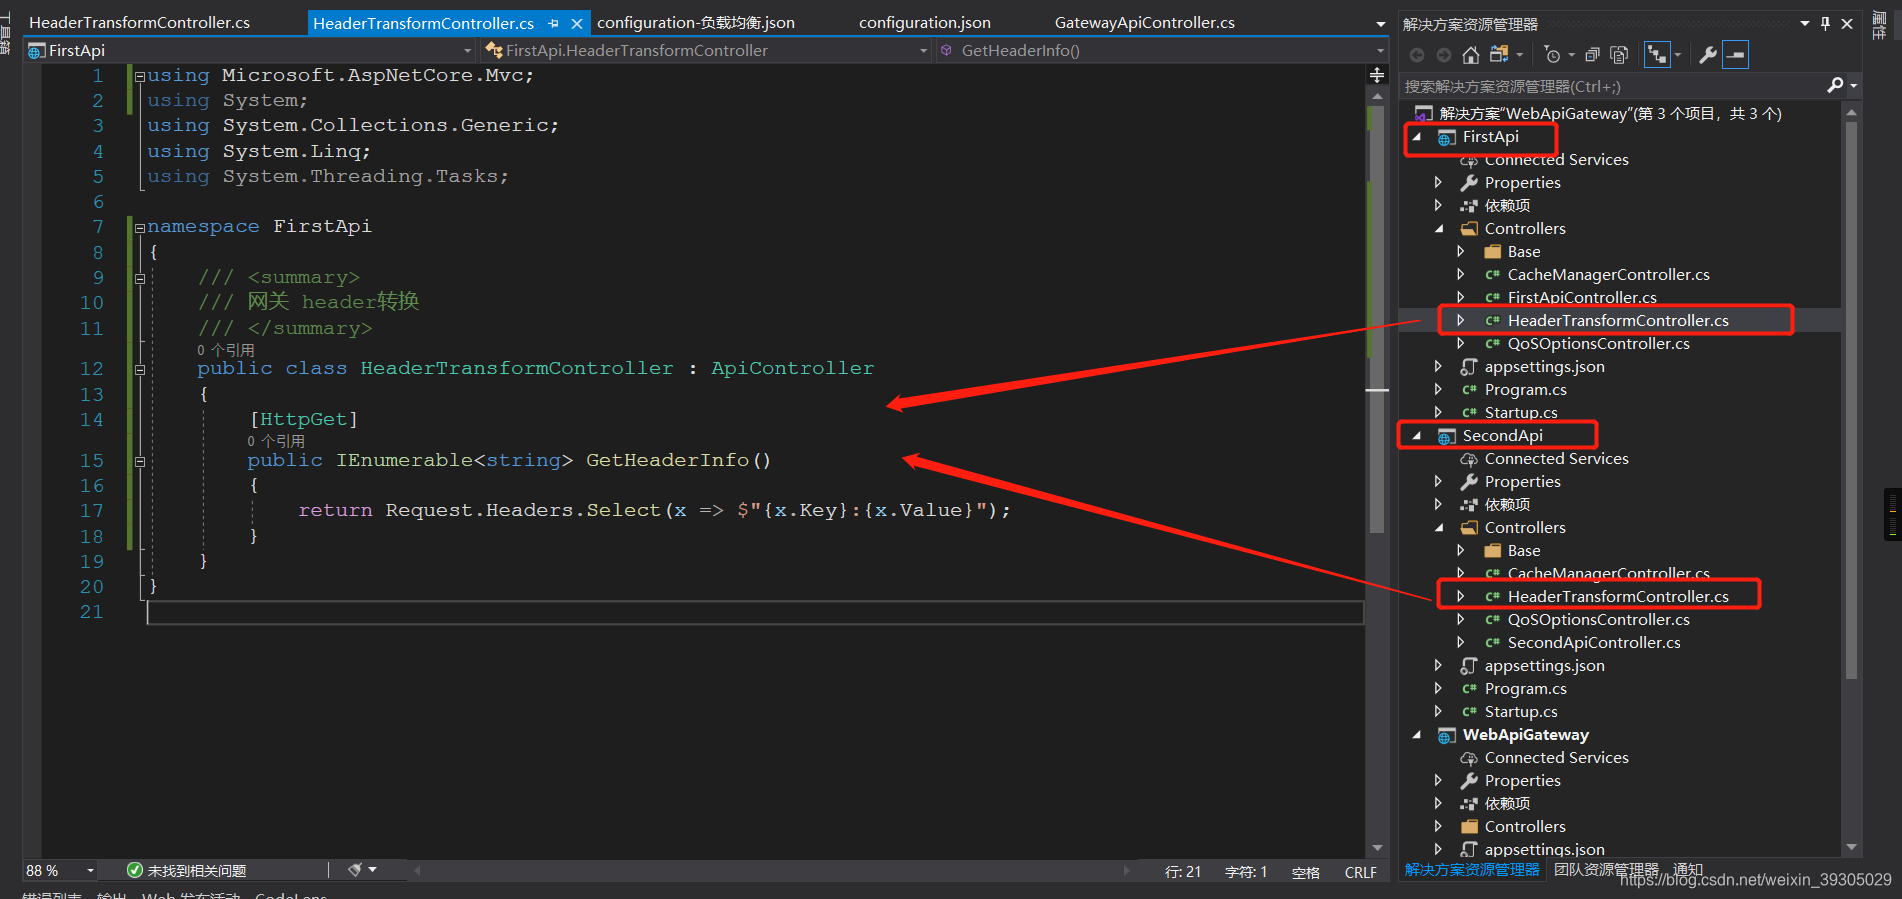The height and width of the screenshot is (899, 1902).
Task: Expand WebApiGateway Controllers folder
Action: pos(1438,827)
